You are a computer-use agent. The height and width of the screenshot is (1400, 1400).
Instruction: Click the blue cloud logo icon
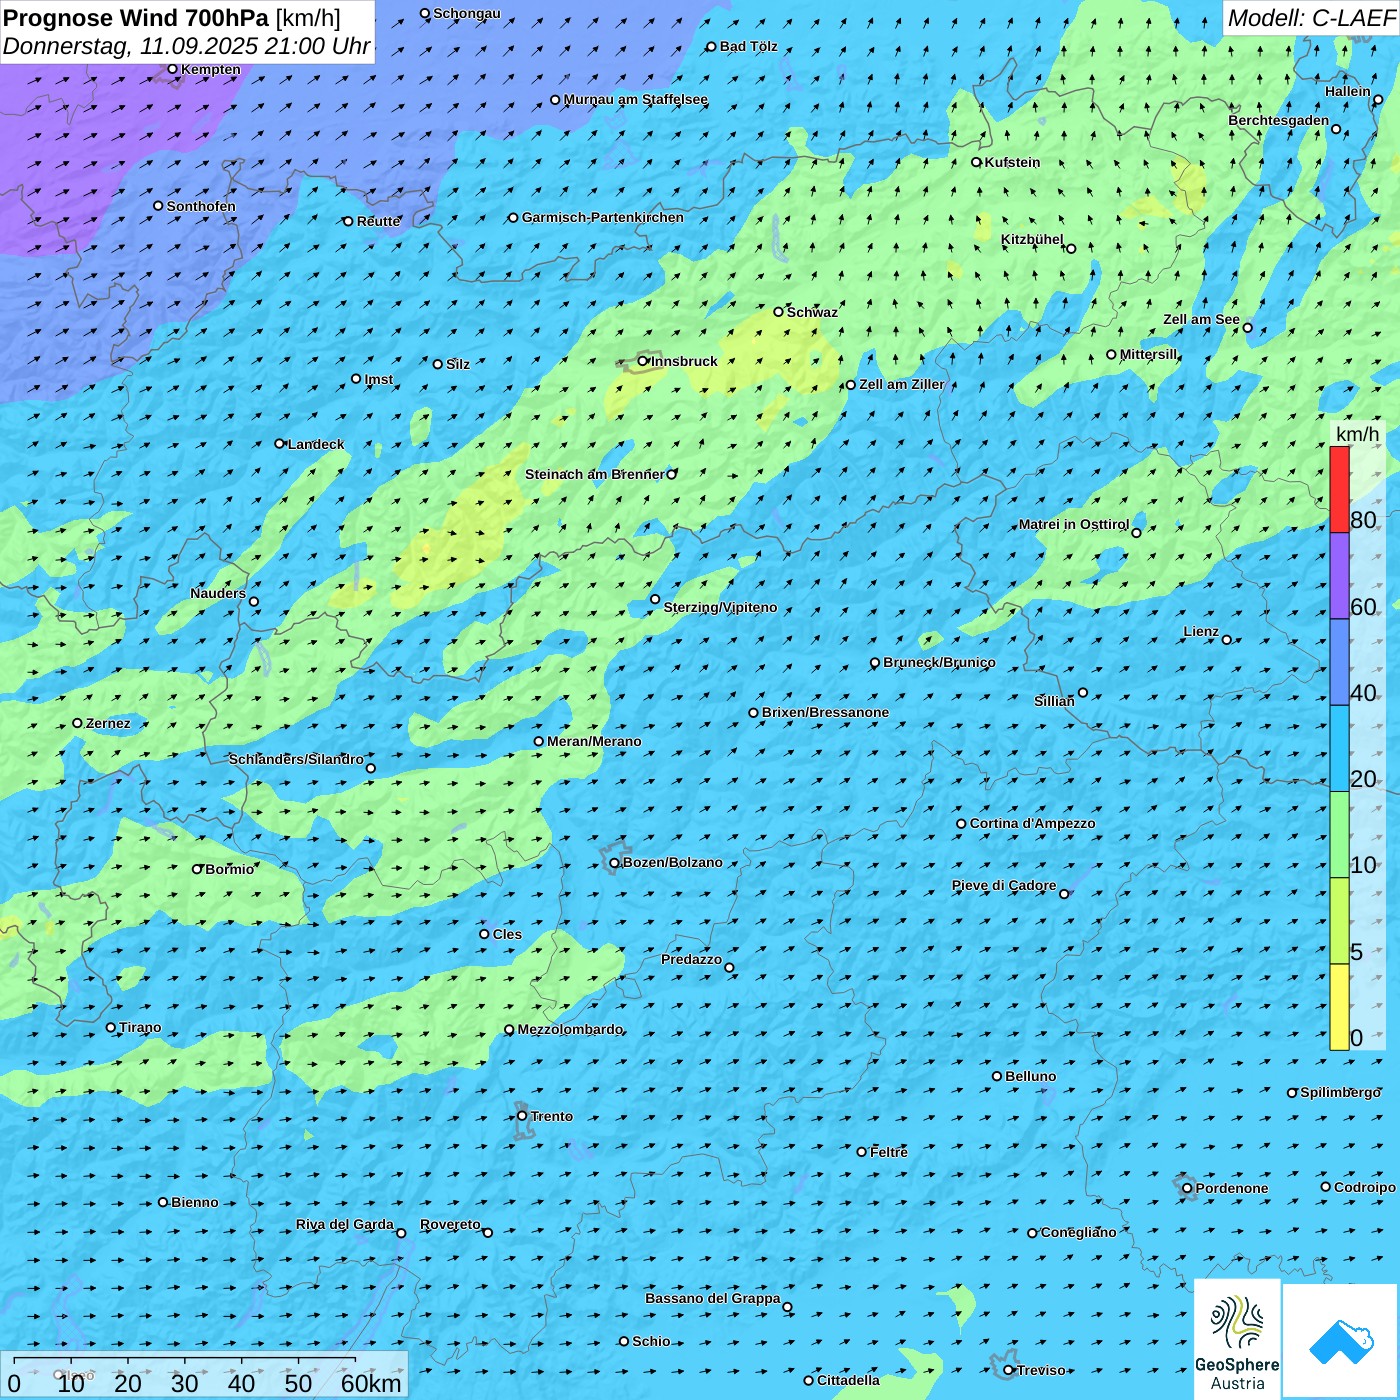(1341, 1341)
